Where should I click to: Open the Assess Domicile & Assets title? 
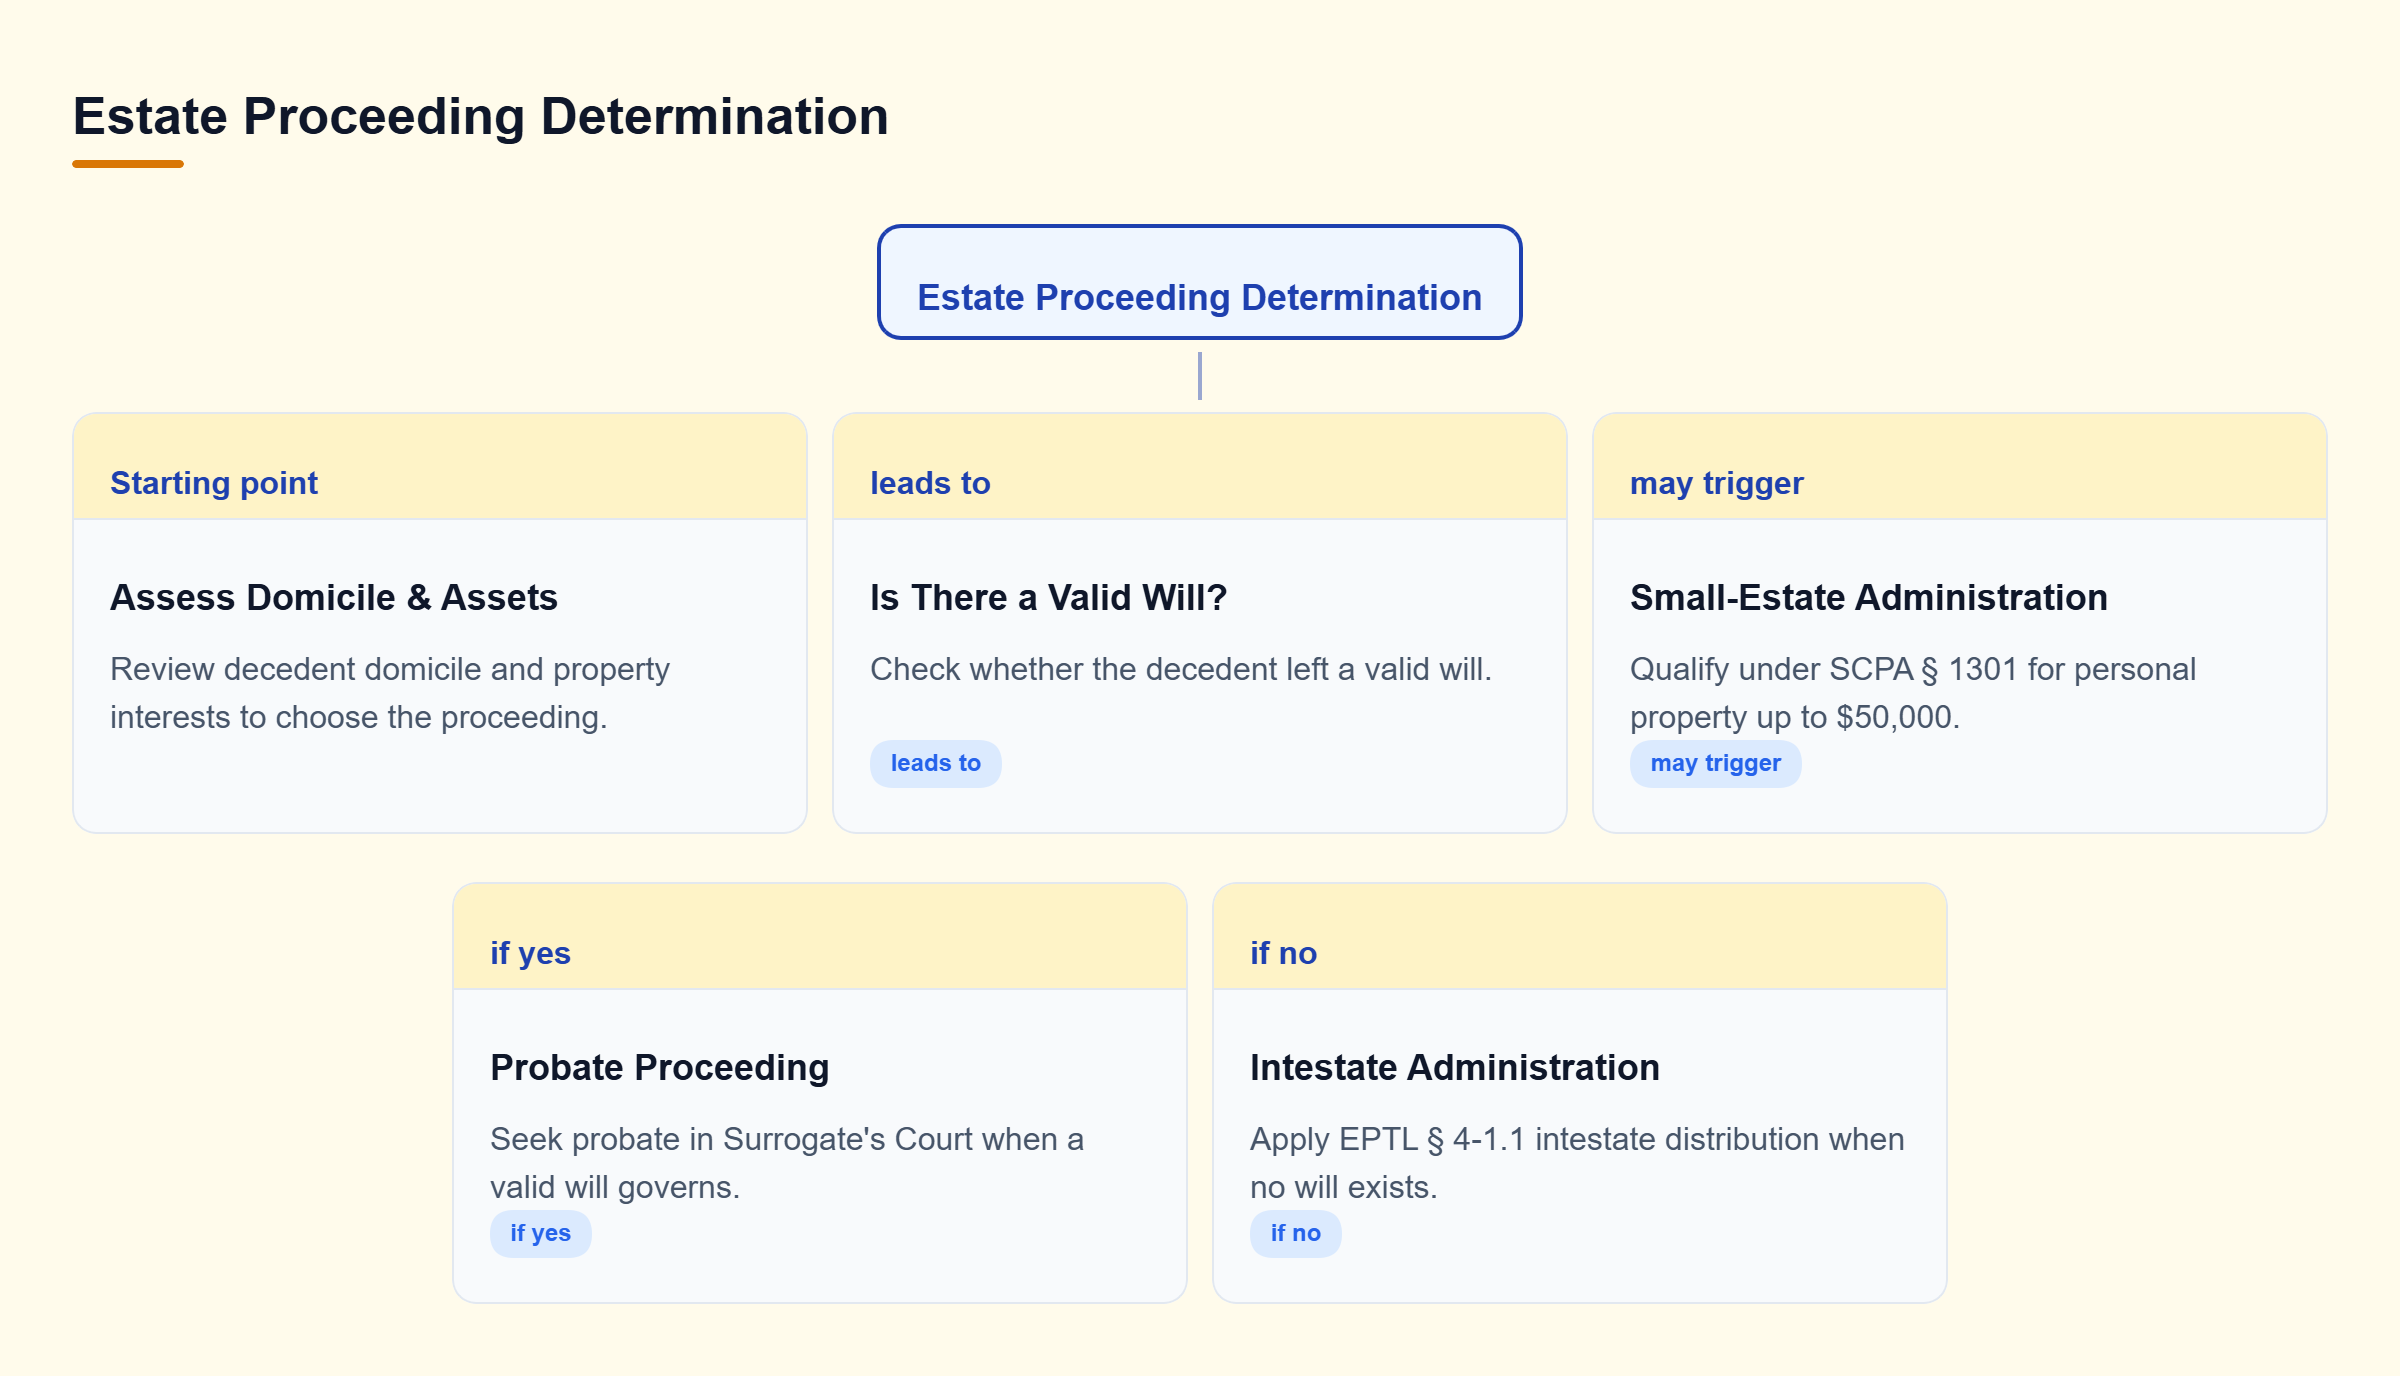click(334, 597)
